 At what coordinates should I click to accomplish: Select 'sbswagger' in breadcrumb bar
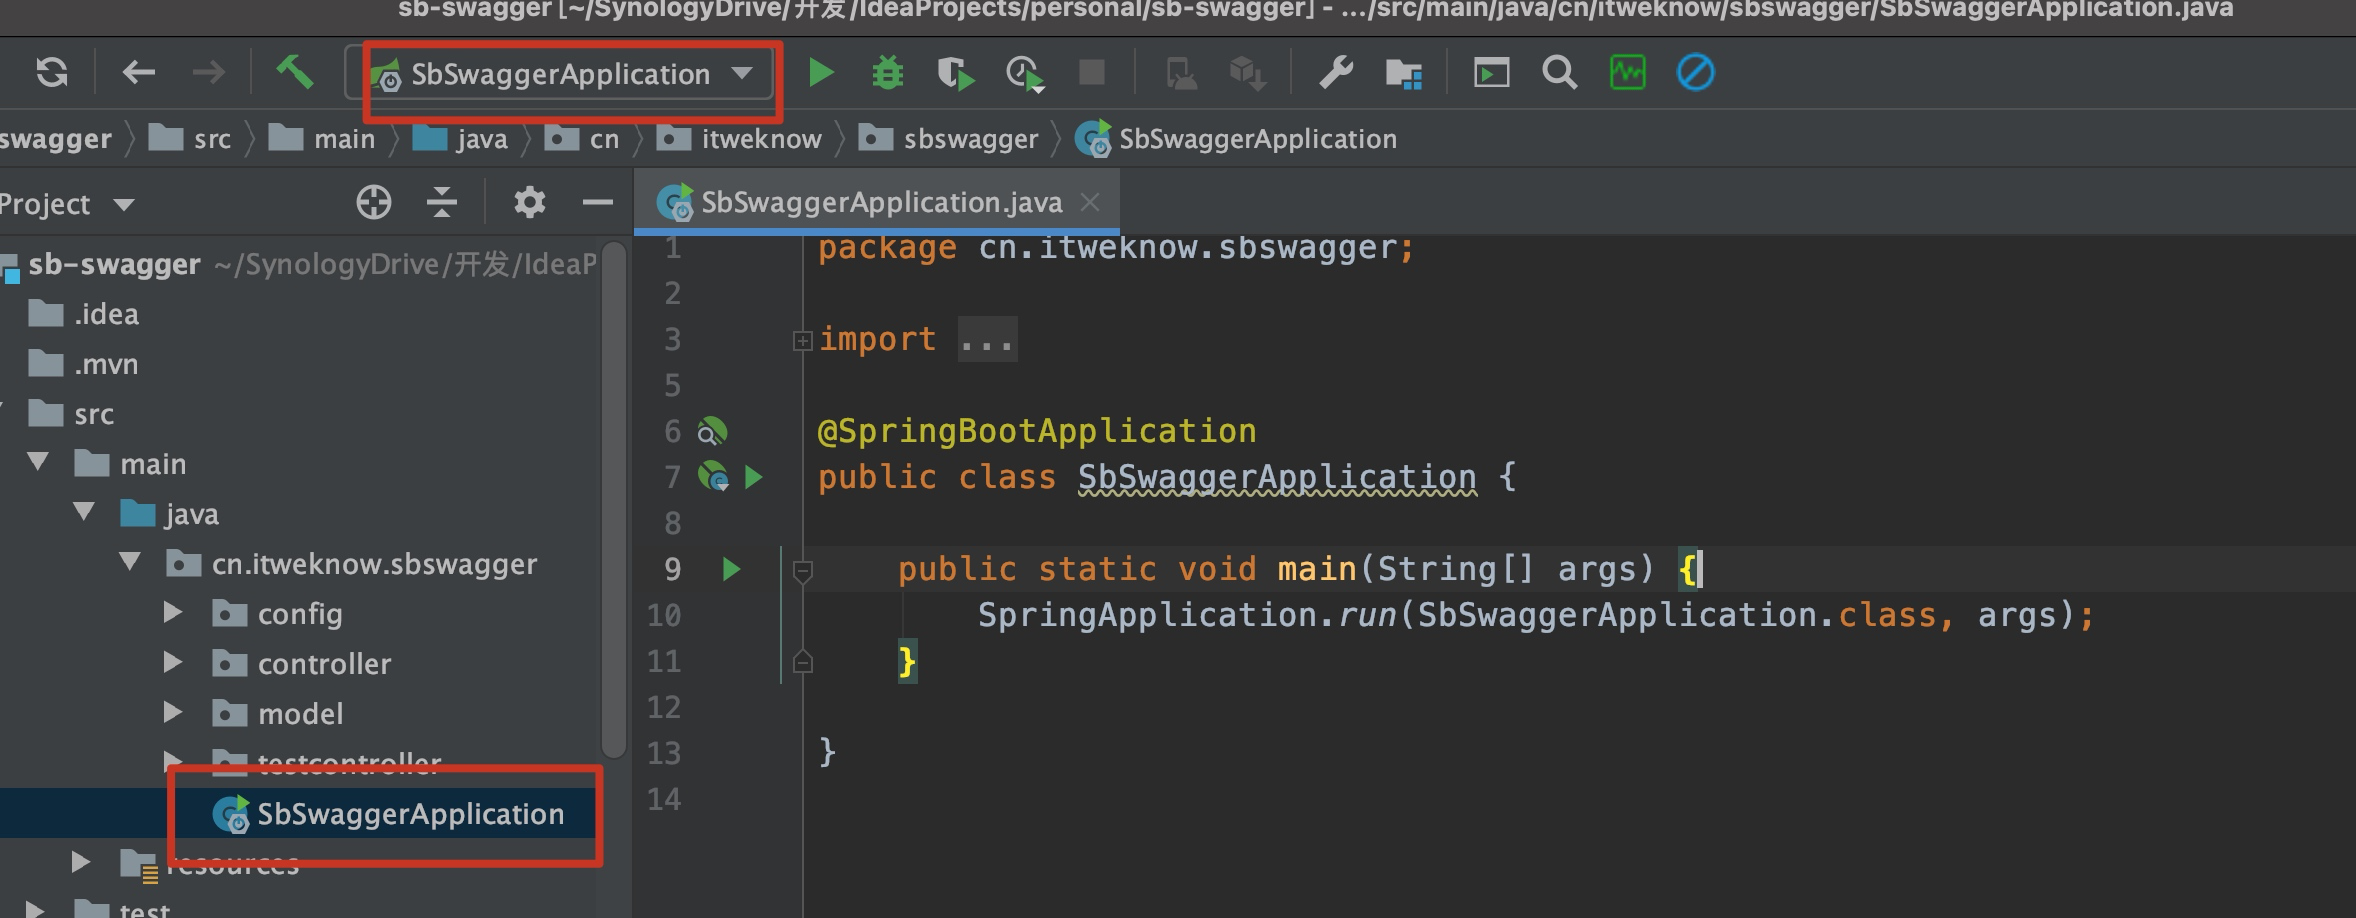[949, 138]
